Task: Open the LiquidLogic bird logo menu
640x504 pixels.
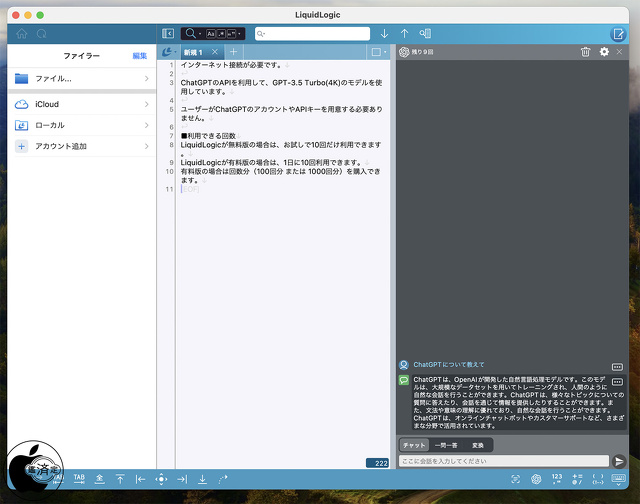Action: pos(168,52)
